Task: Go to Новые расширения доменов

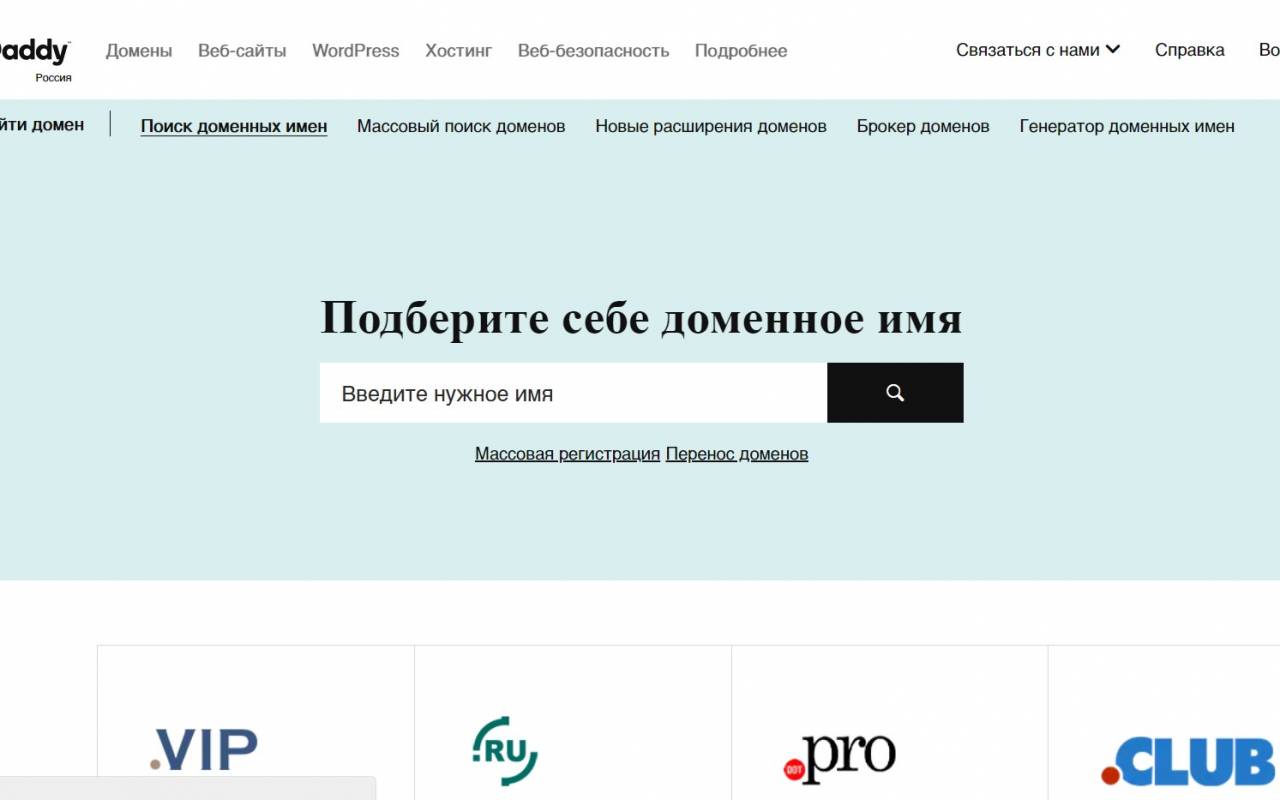Action: tap(711, 126)
